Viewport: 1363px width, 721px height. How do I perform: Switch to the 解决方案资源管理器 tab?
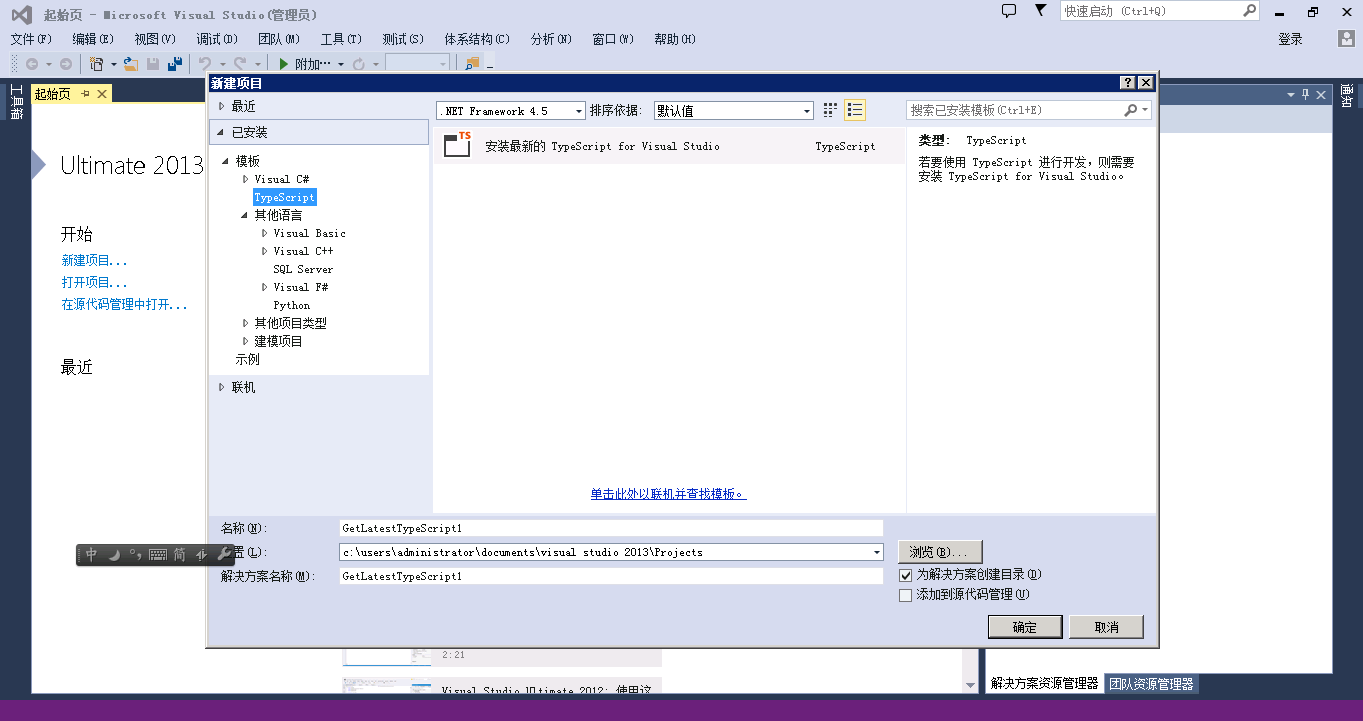1044,684
